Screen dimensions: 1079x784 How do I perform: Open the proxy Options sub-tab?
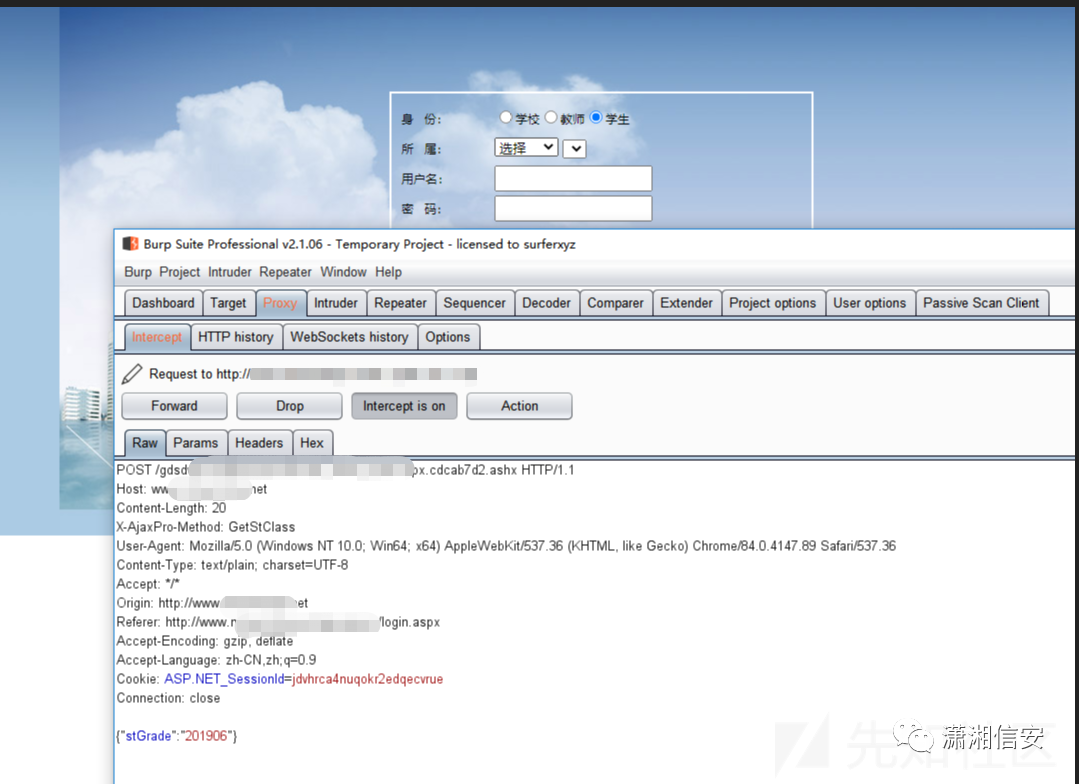pos(448,337)
